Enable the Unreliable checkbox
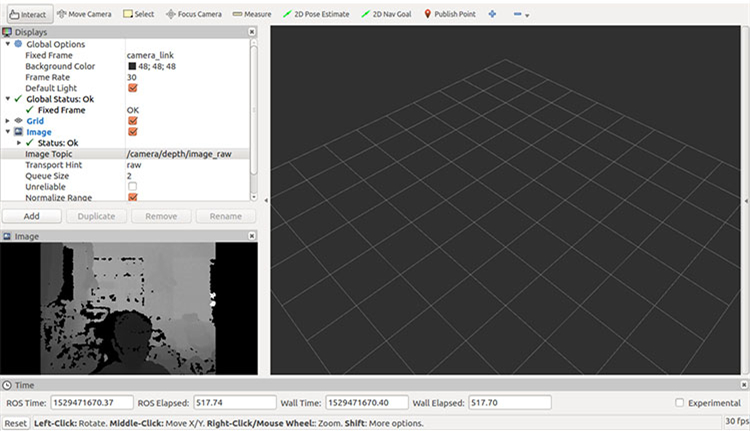 tap(133, 187)
